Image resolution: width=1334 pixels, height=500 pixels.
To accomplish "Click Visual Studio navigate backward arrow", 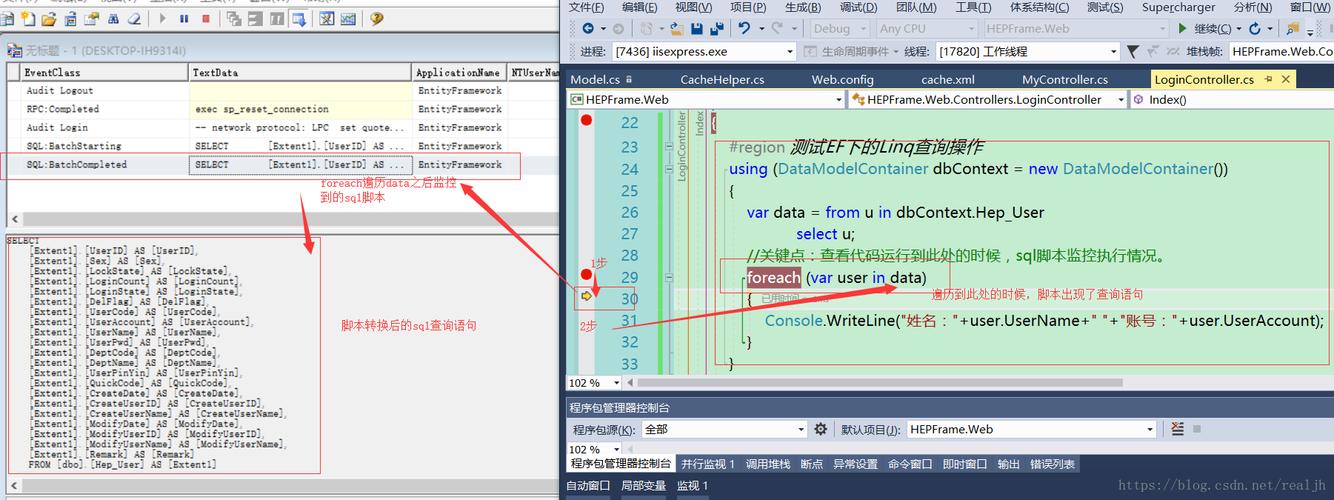I will [x=588, y=29].
